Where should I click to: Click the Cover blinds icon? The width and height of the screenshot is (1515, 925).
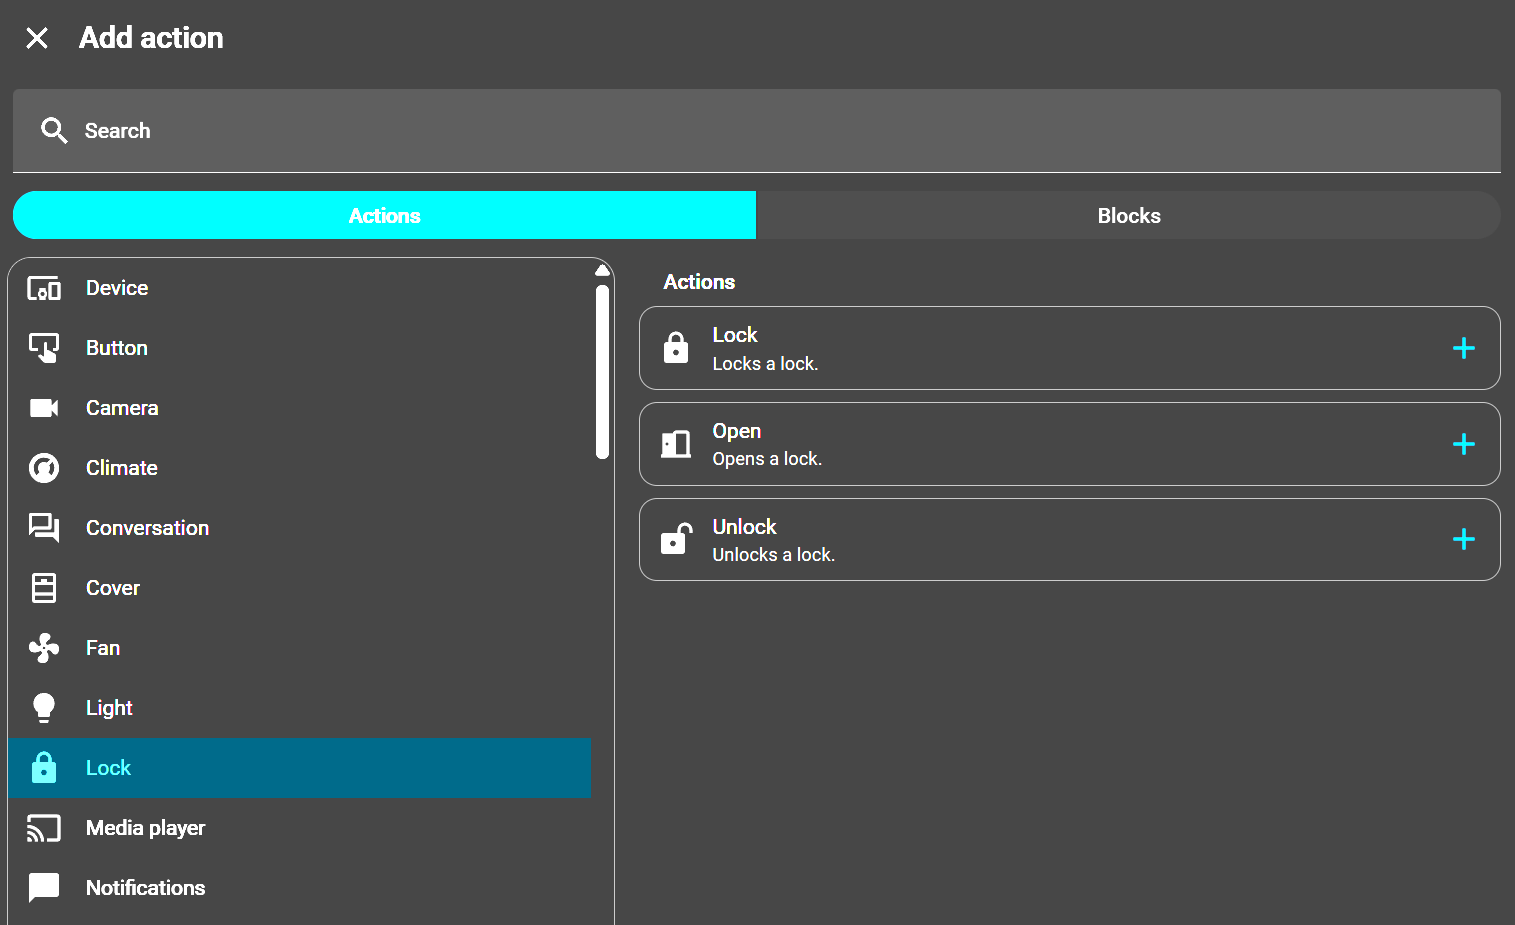pos(44,588)
